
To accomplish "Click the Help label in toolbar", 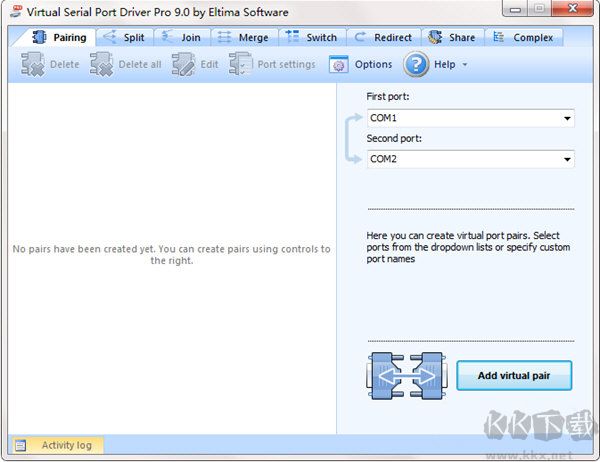I will (x=445, y=64).
